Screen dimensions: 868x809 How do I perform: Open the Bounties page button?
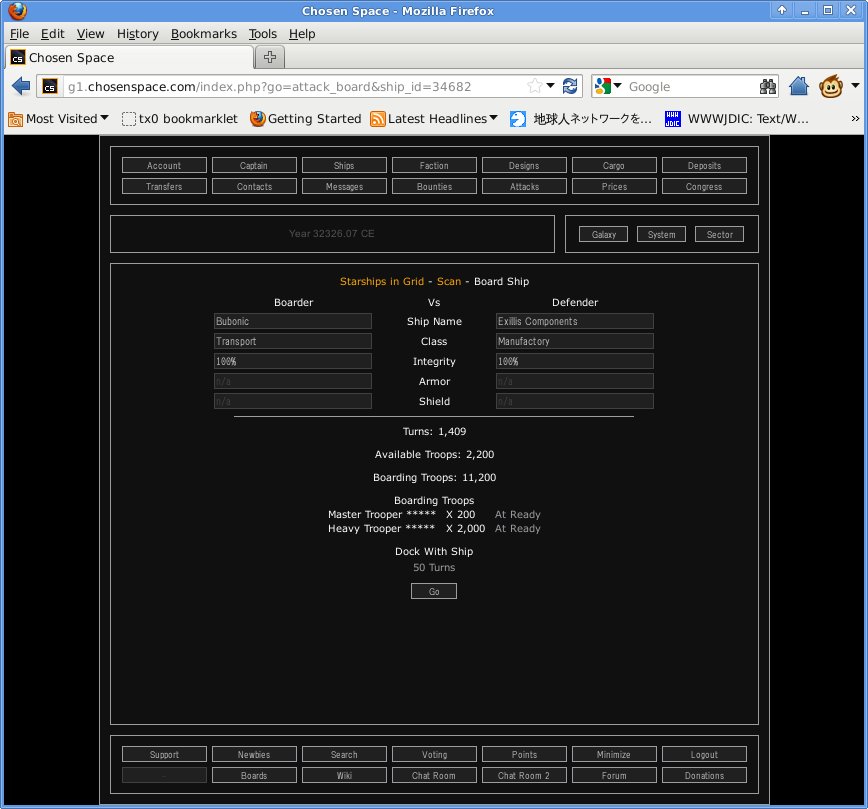click(x=434, y=186)
